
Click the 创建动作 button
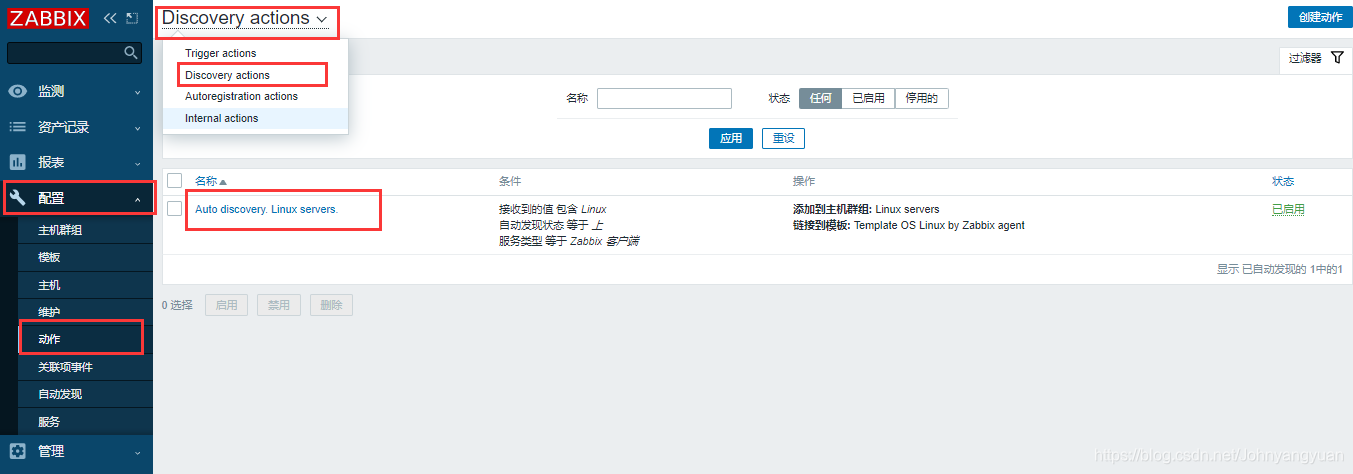pyautogui.click(x=1320, y=17)
